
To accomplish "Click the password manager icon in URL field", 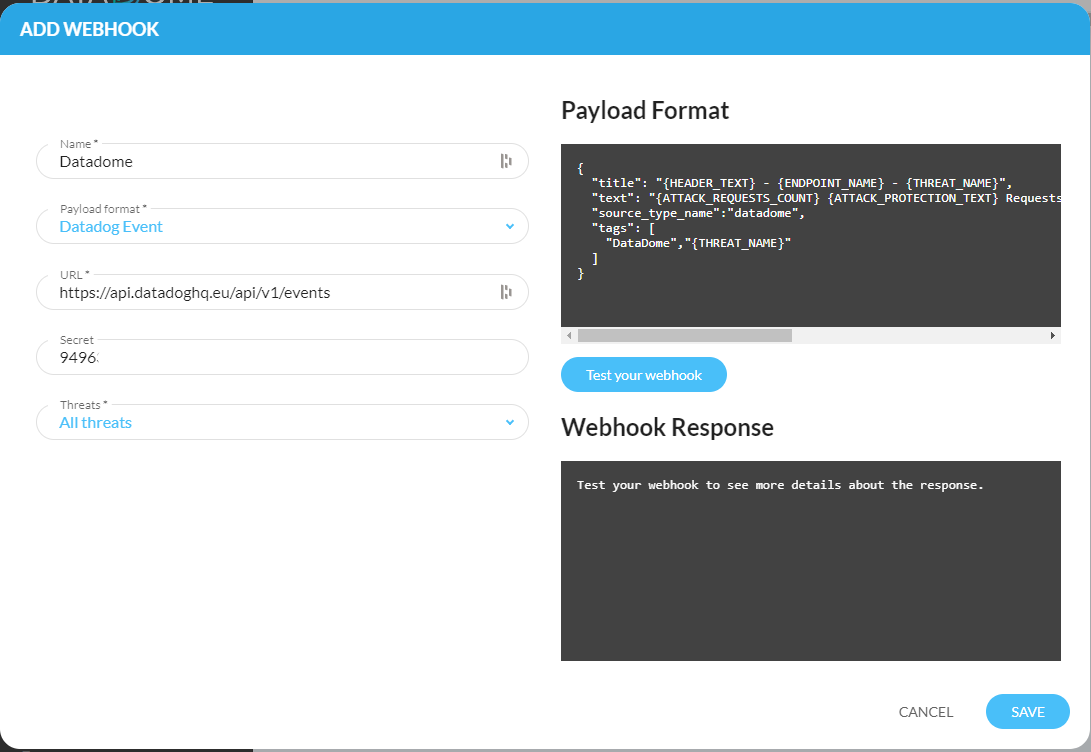I will (x=506, y=292).
